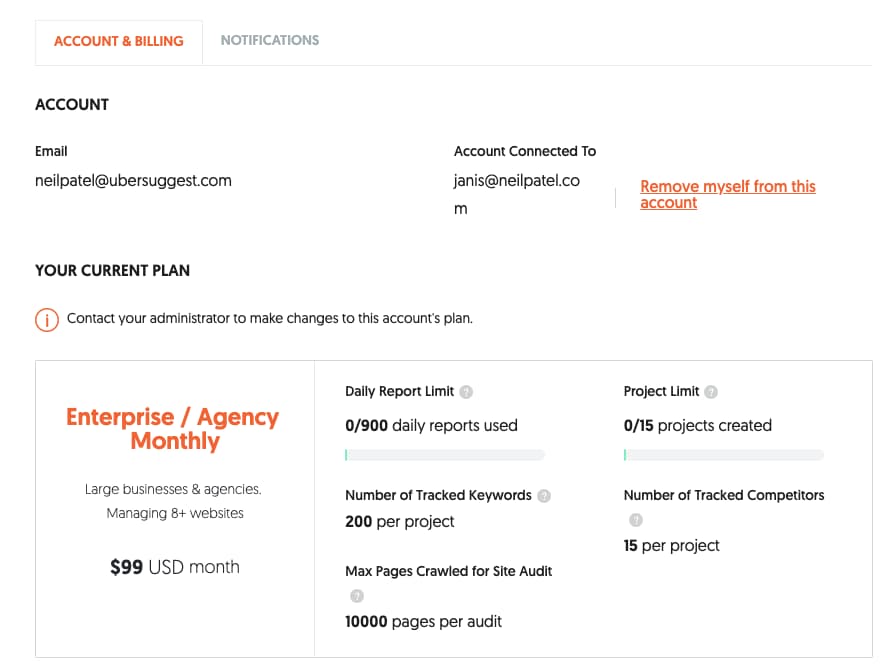Click the daily reports used progress bar
The width and height of the screenshot is (888, 672).
point(445,455)
